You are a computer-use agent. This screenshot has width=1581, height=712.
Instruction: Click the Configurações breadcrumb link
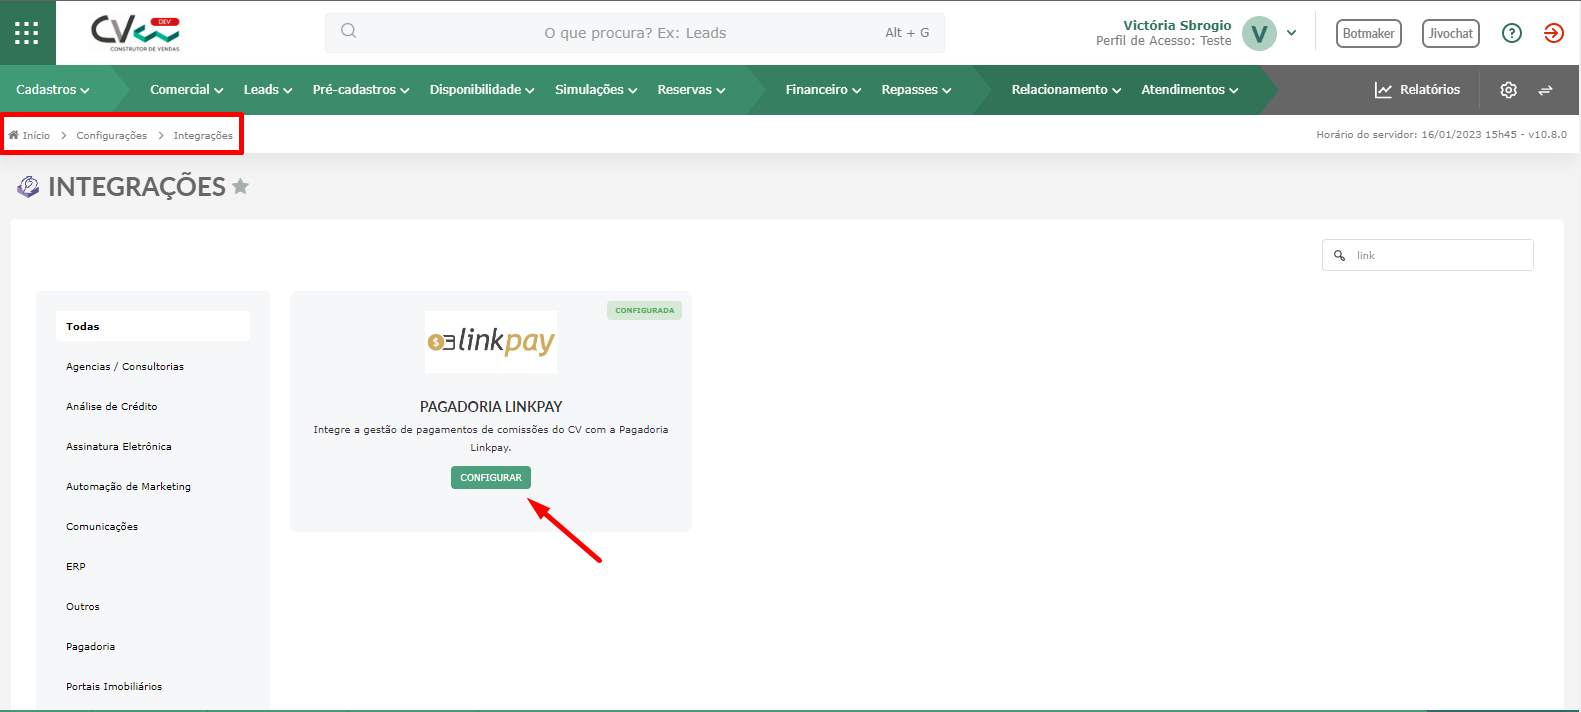pos(111,135)
